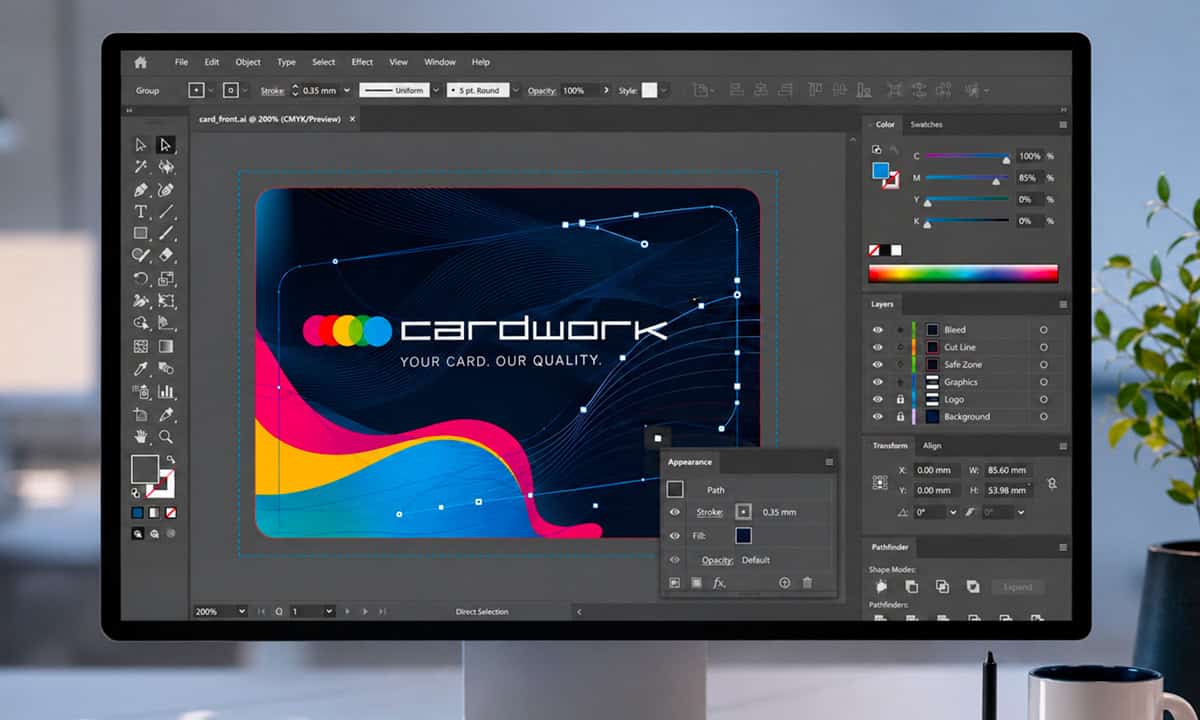1200x720 pixels.
Task: Toggle Fill visibility in Appearance panel
Action: [675, 536]
